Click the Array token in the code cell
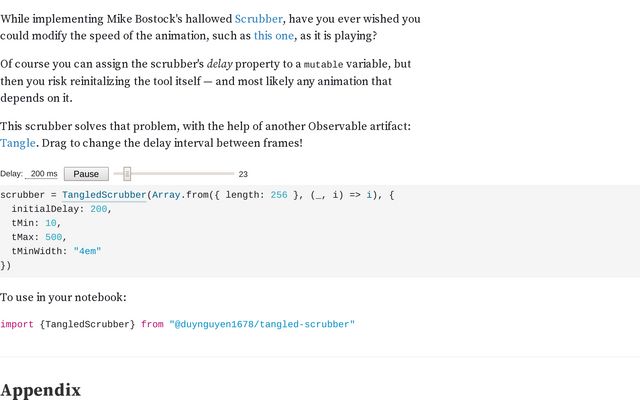This screenshot has width=640, height=400. (x=166, y=195)
